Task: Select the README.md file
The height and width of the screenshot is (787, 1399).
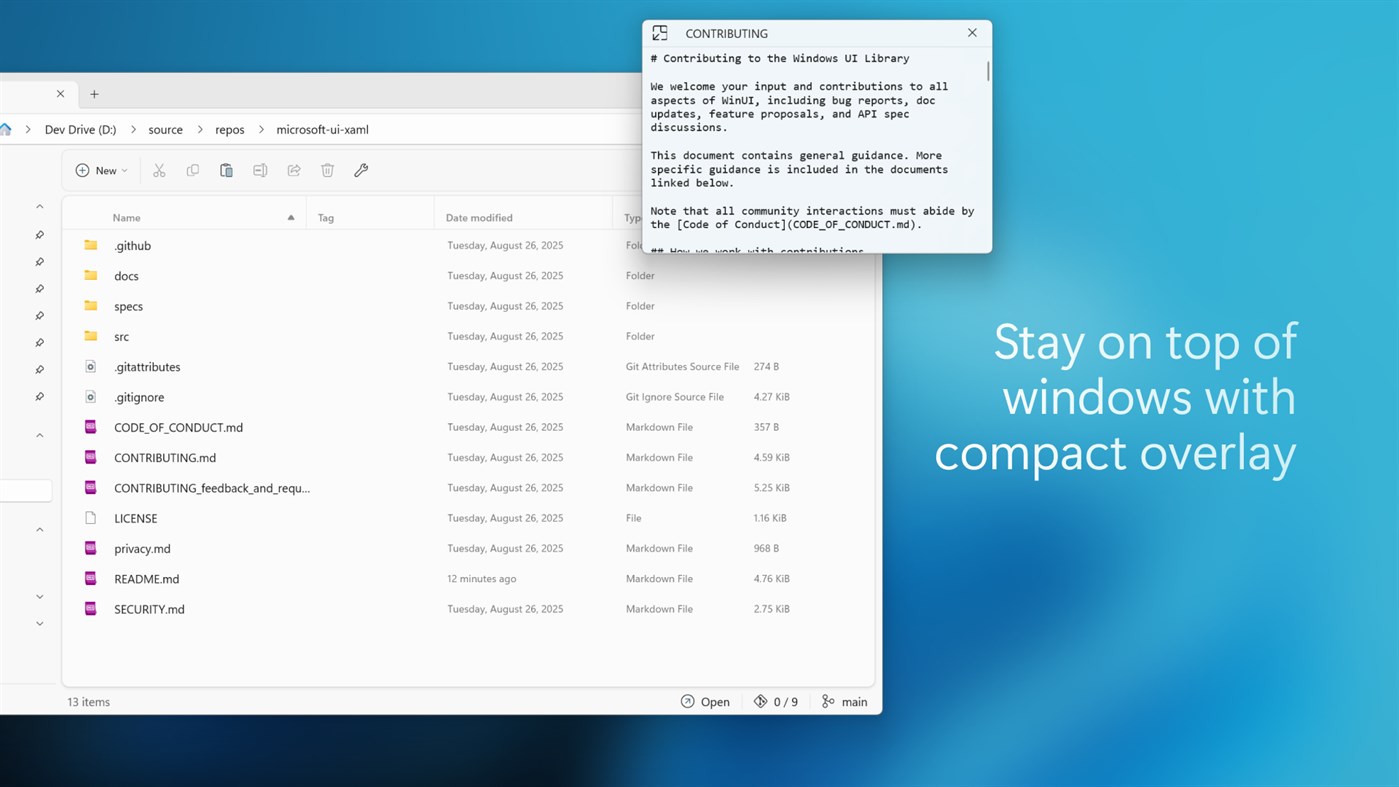Action: [x=146, y=578]
